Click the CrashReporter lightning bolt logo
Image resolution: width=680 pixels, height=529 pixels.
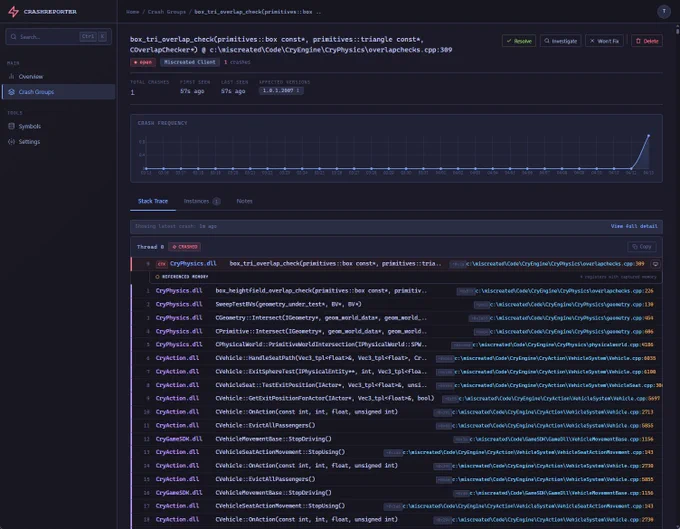point(13,12)
